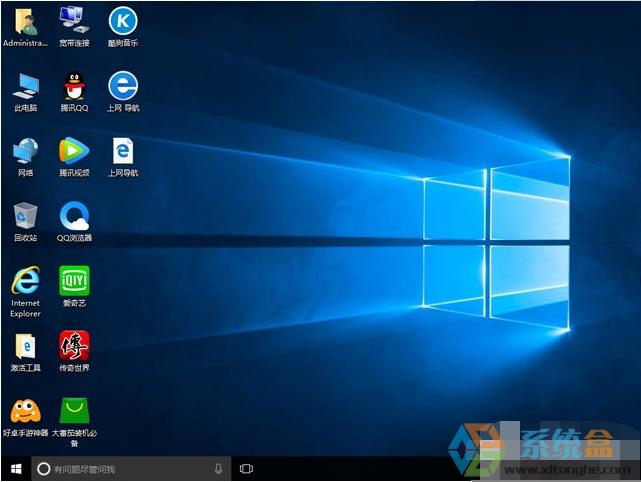Launch 宽带连接 broadband connection shortcut
This screenshot has width=641, height=482.
point(73,21)
